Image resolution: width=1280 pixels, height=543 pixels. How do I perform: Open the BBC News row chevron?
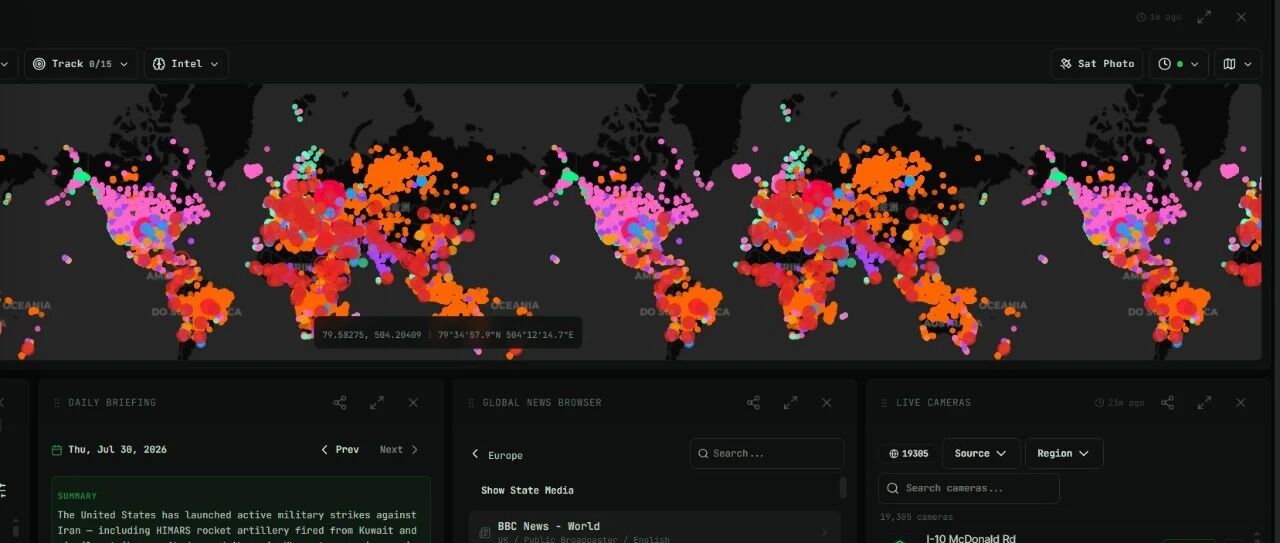824,532
